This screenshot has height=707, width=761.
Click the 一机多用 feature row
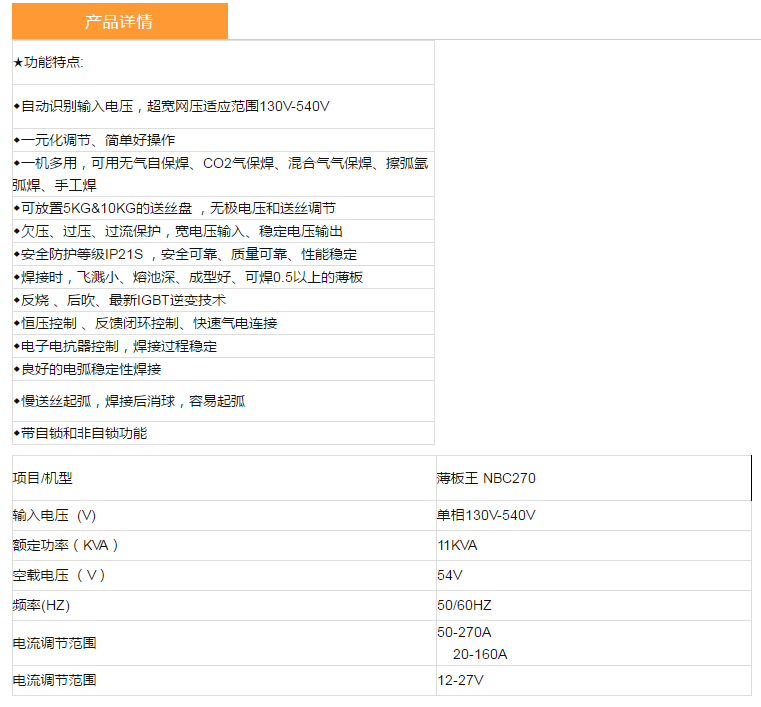click(x=223, y=174)
